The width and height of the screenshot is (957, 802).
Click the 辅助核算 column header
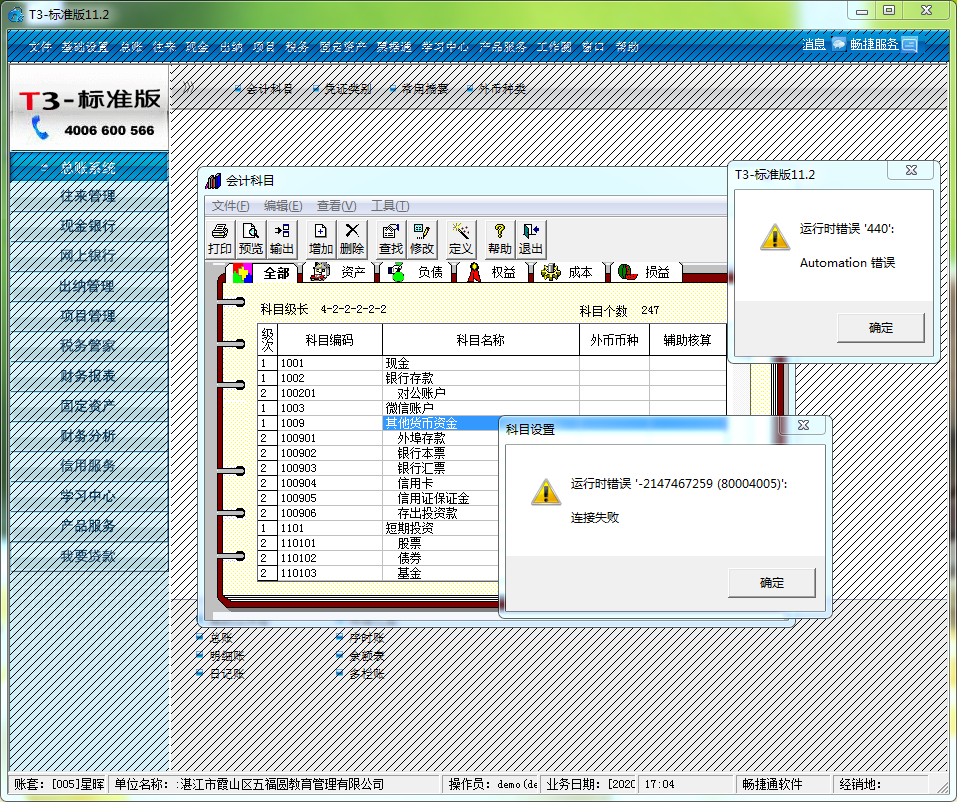687,340
